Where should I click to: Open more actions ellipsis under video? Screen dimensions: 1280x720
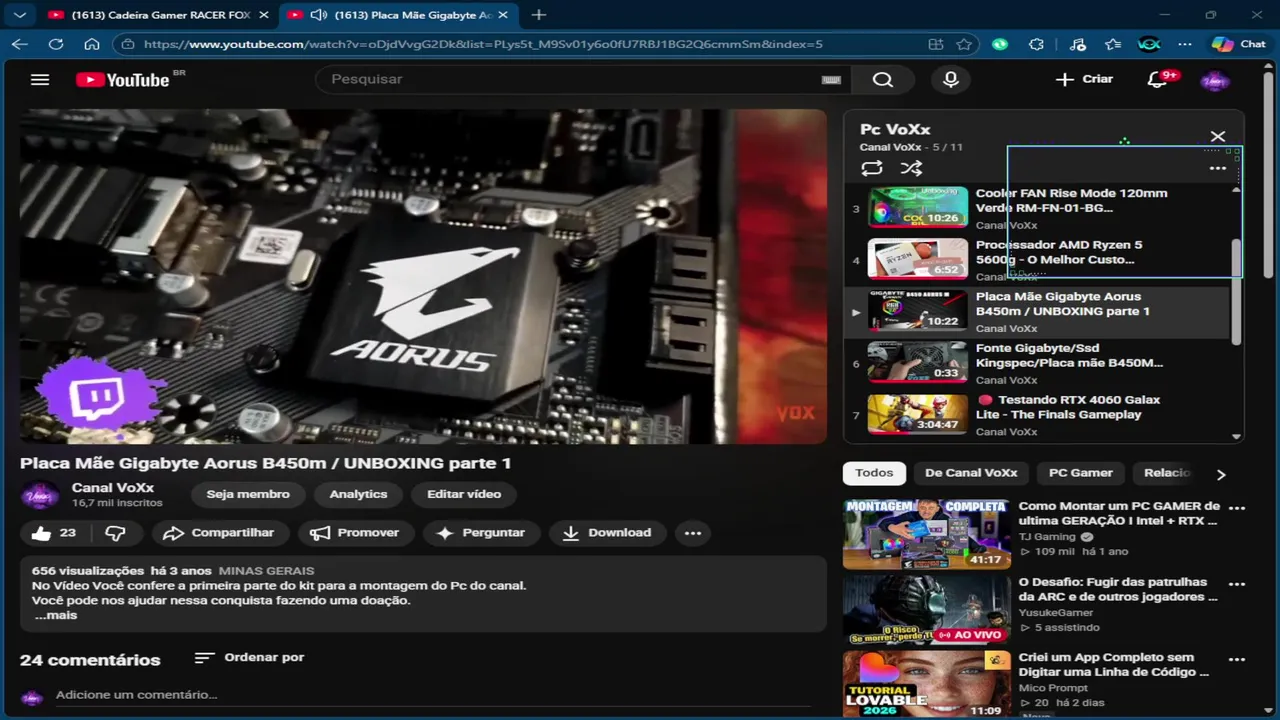click(x=693, y=533)
